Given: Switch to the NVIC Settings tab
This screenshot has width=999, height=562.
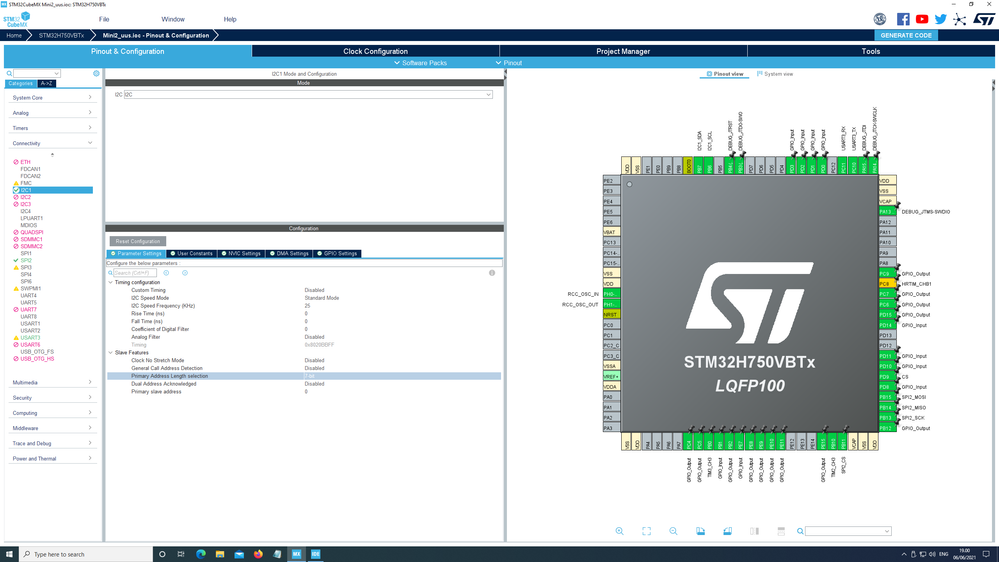Looking at the screenshot, I should click(241, 254).
